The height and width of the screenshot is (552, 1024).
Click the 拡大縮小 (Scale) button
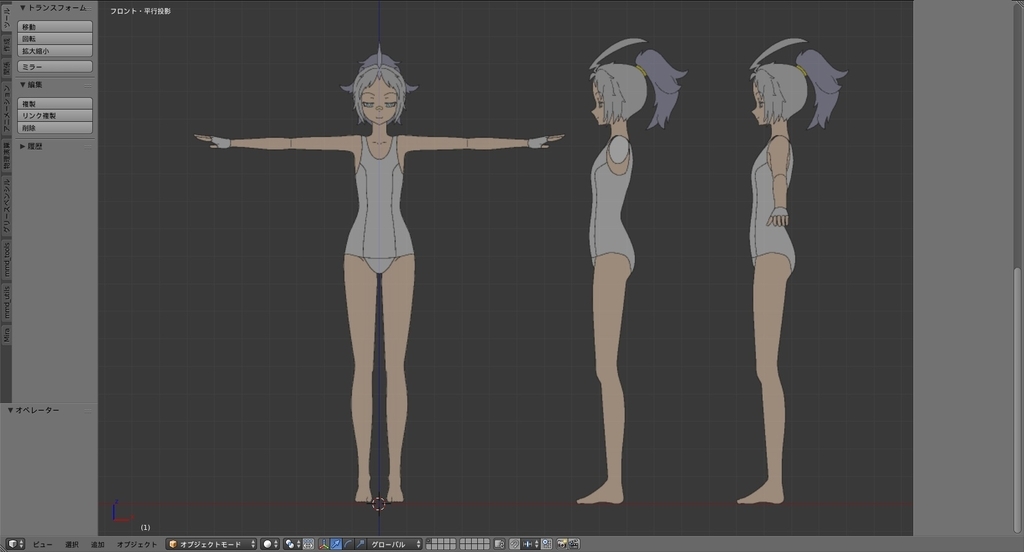[55, 50]
